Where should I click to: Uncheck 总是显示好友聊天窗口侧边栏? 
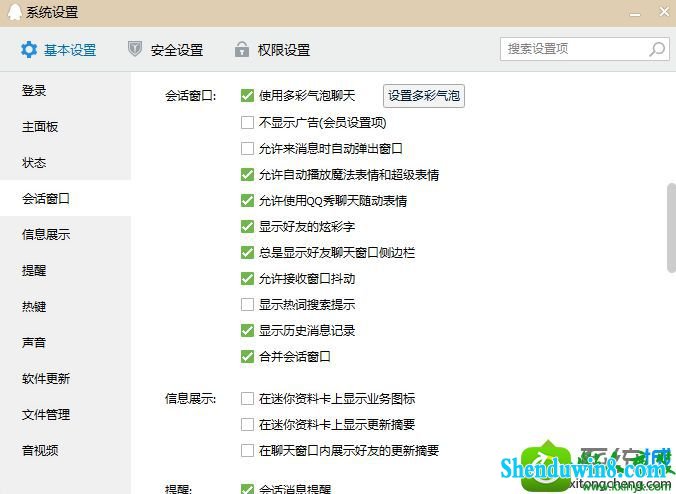click(x=247, y=252)
